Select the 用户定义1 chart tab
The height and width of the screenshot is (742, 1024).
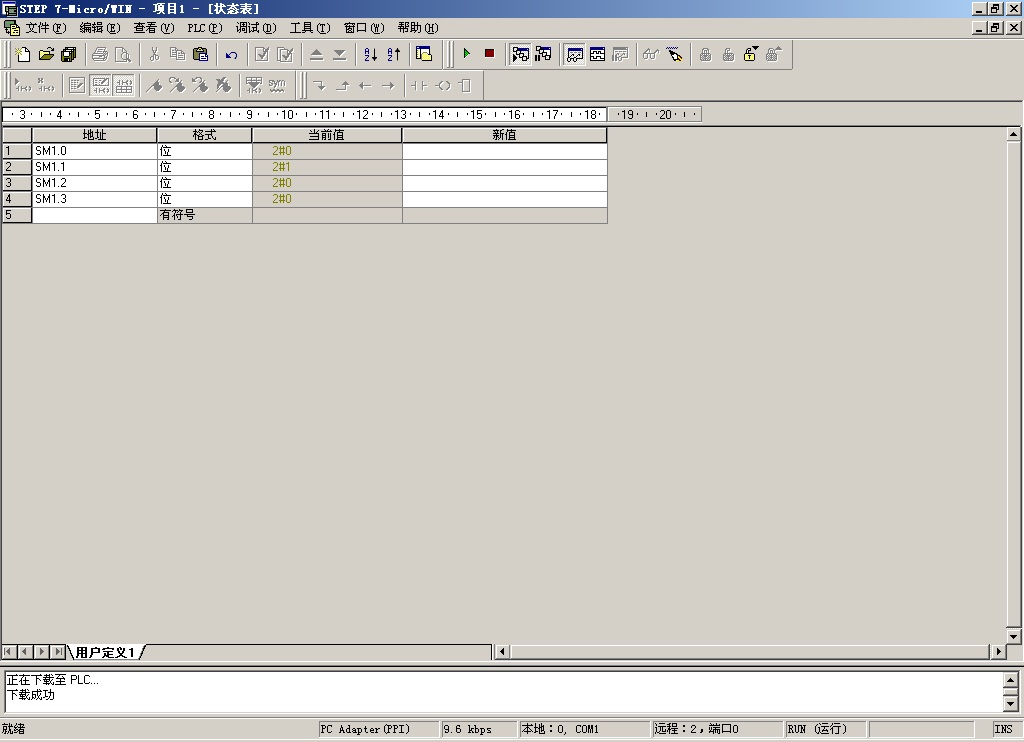coord(105,652)
